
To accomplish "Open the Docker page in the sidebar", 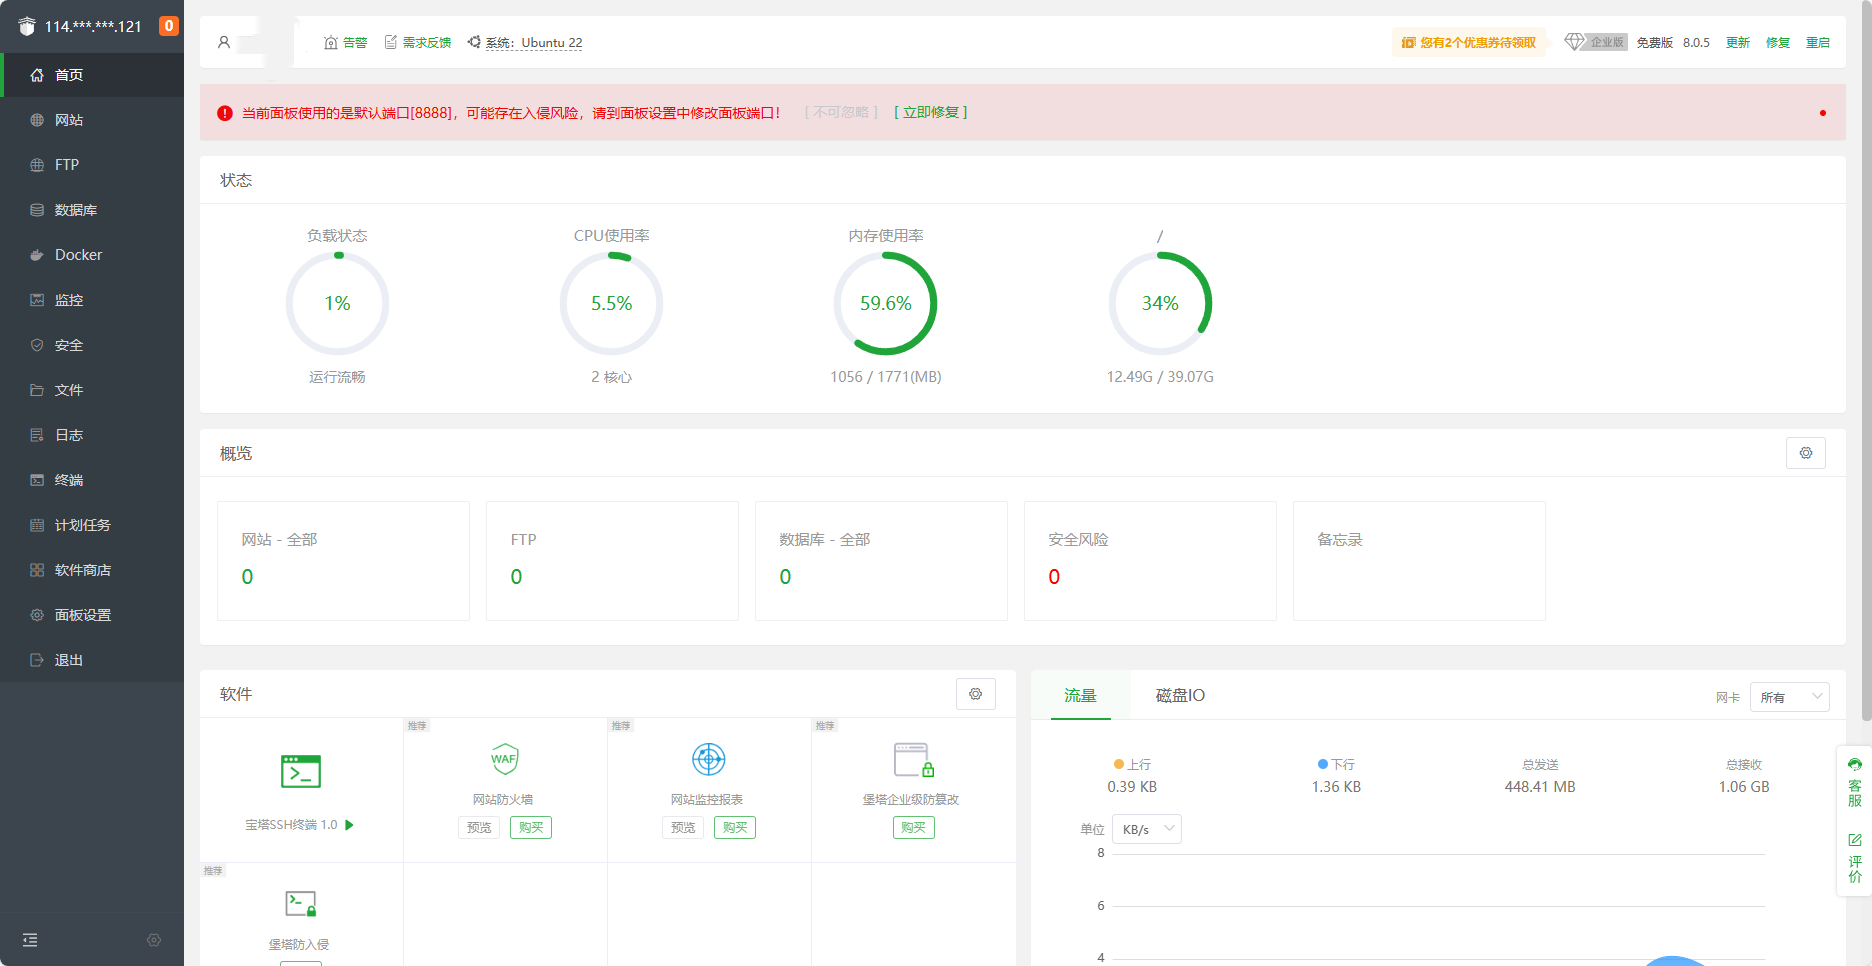I will tap(78, 255).
